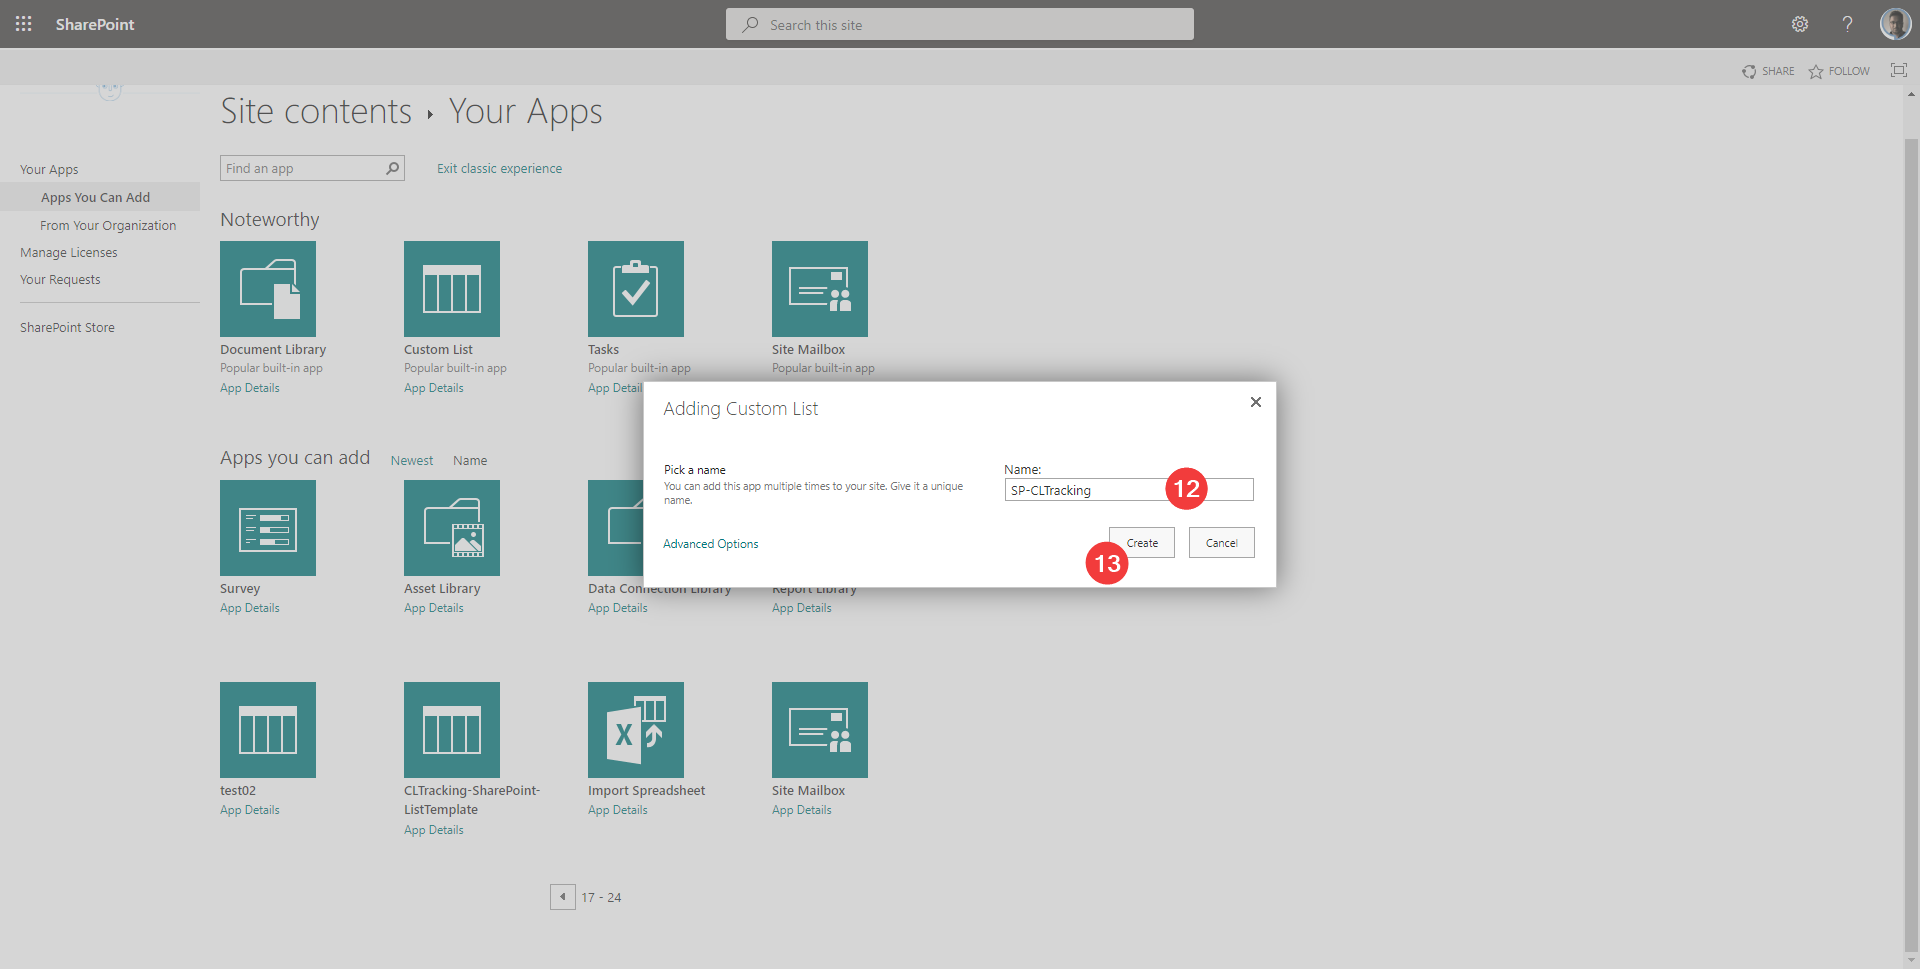
Task: Click the Import Spreadsheet name label
Action: click(646, 791)
